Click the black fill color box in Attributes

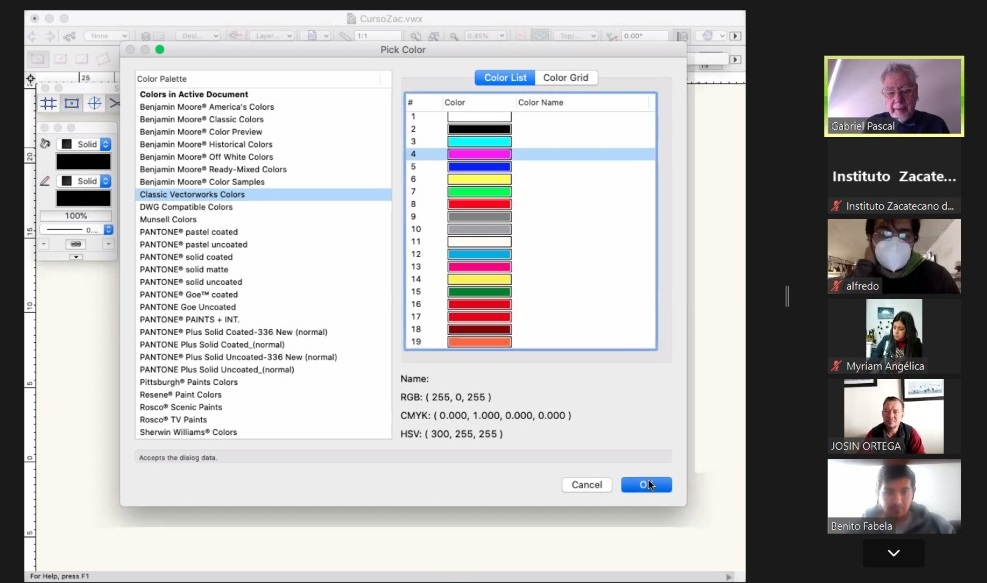[x=83, y=162]
